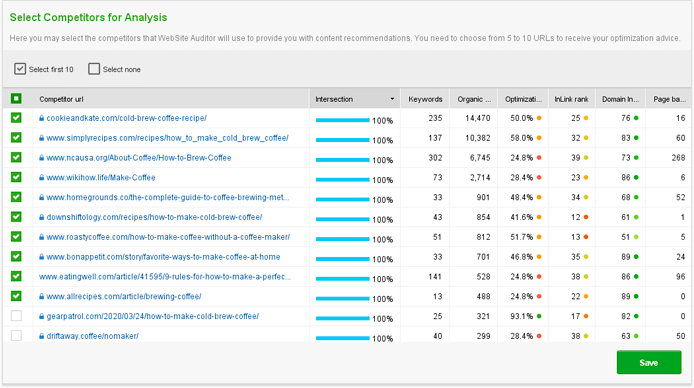The image size is (694, 388).
Task: Click the intersection progress bar for roastycoffee.com
Action: click(343, 239)
